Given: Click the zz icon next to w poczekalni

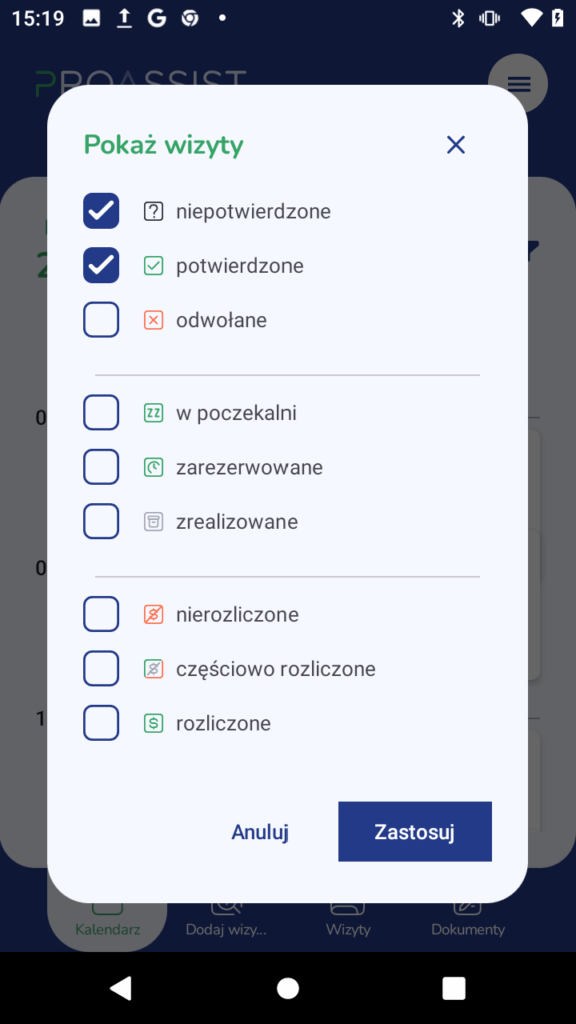Looking at the screenshot, I should point(153,413).
